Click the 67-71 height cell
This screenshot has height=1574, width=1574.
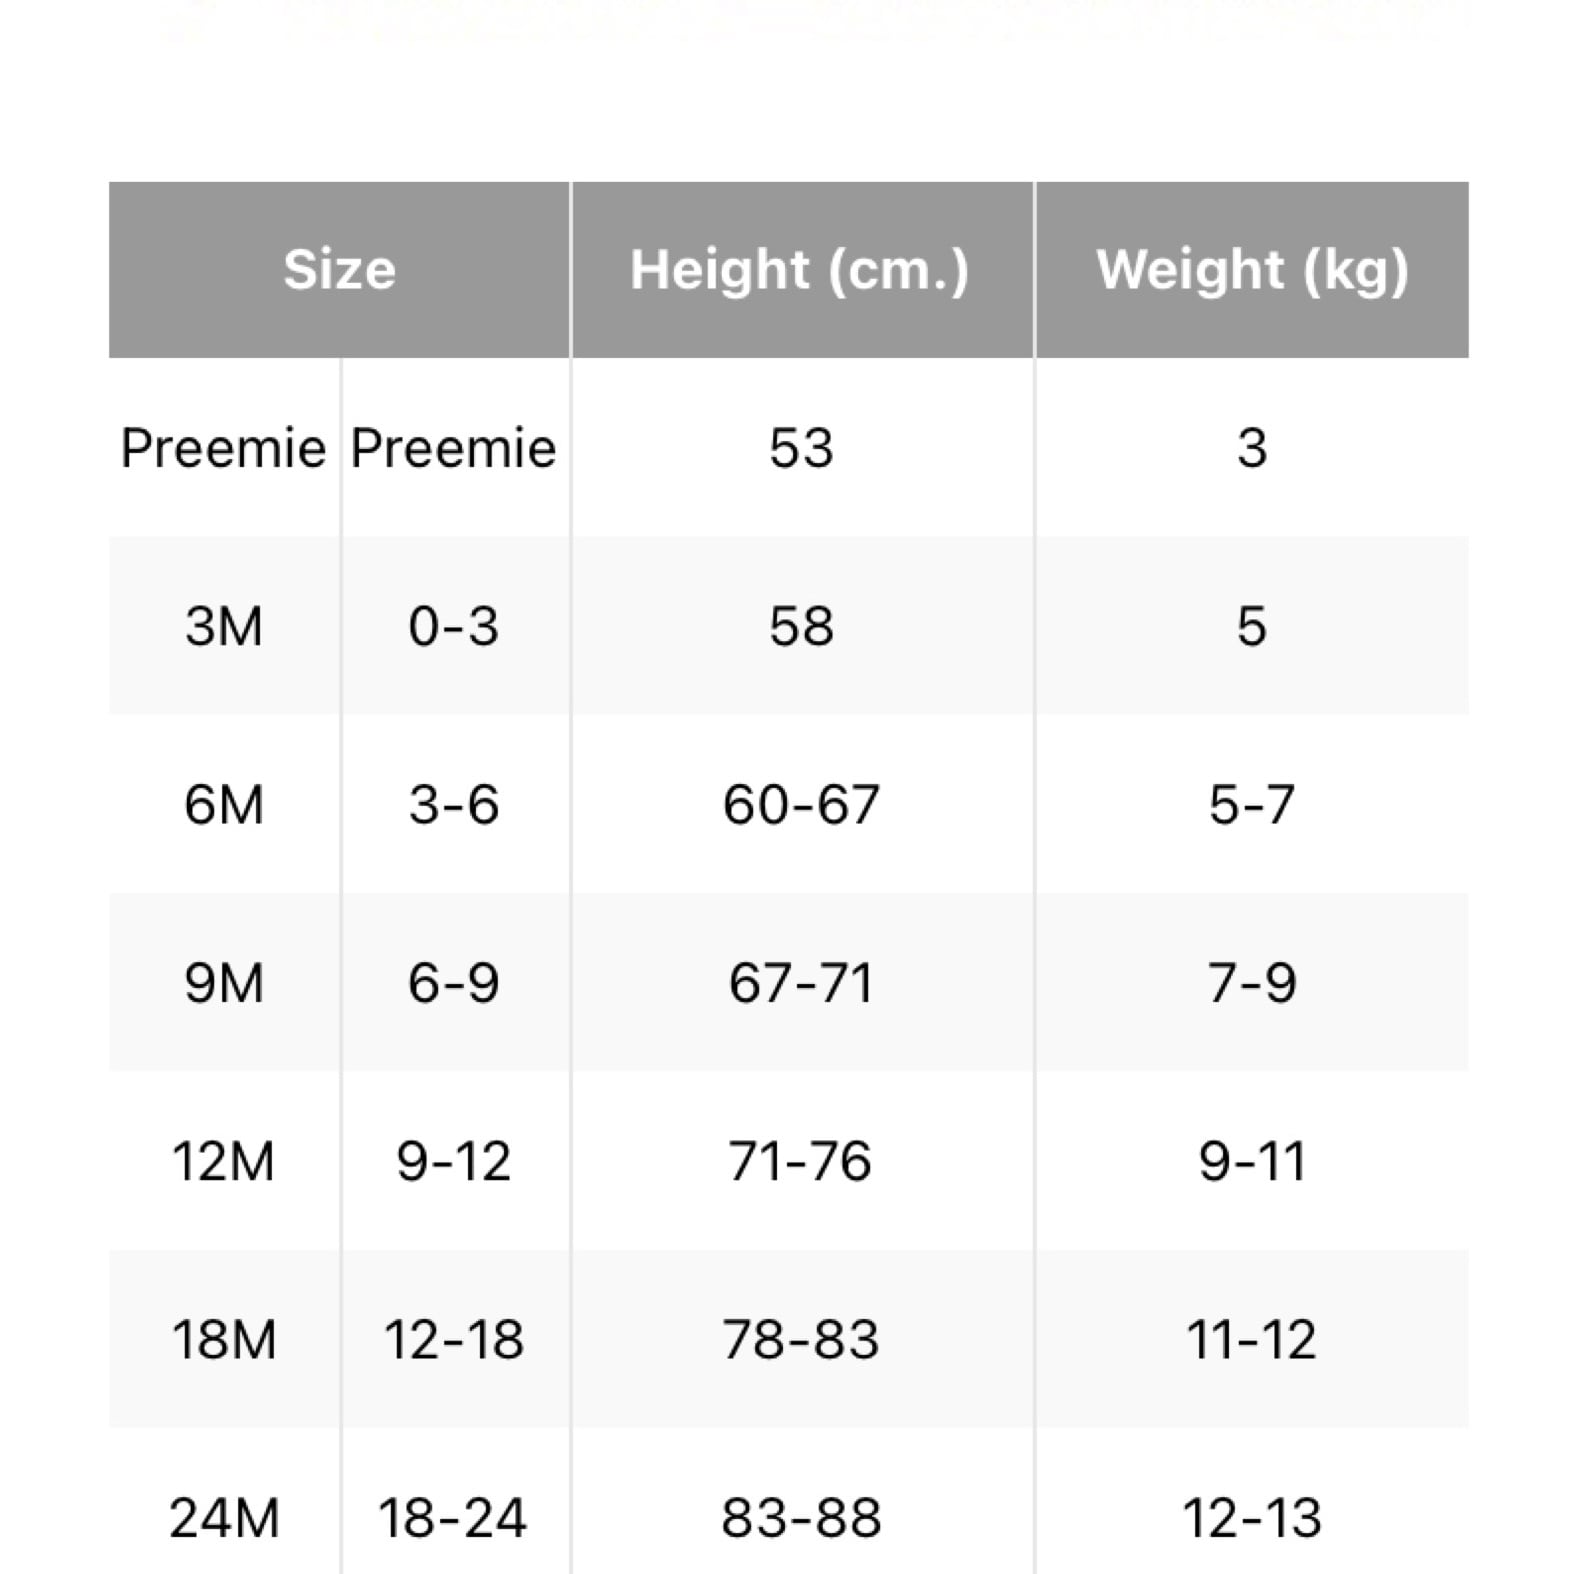click(x=801, y=983)
